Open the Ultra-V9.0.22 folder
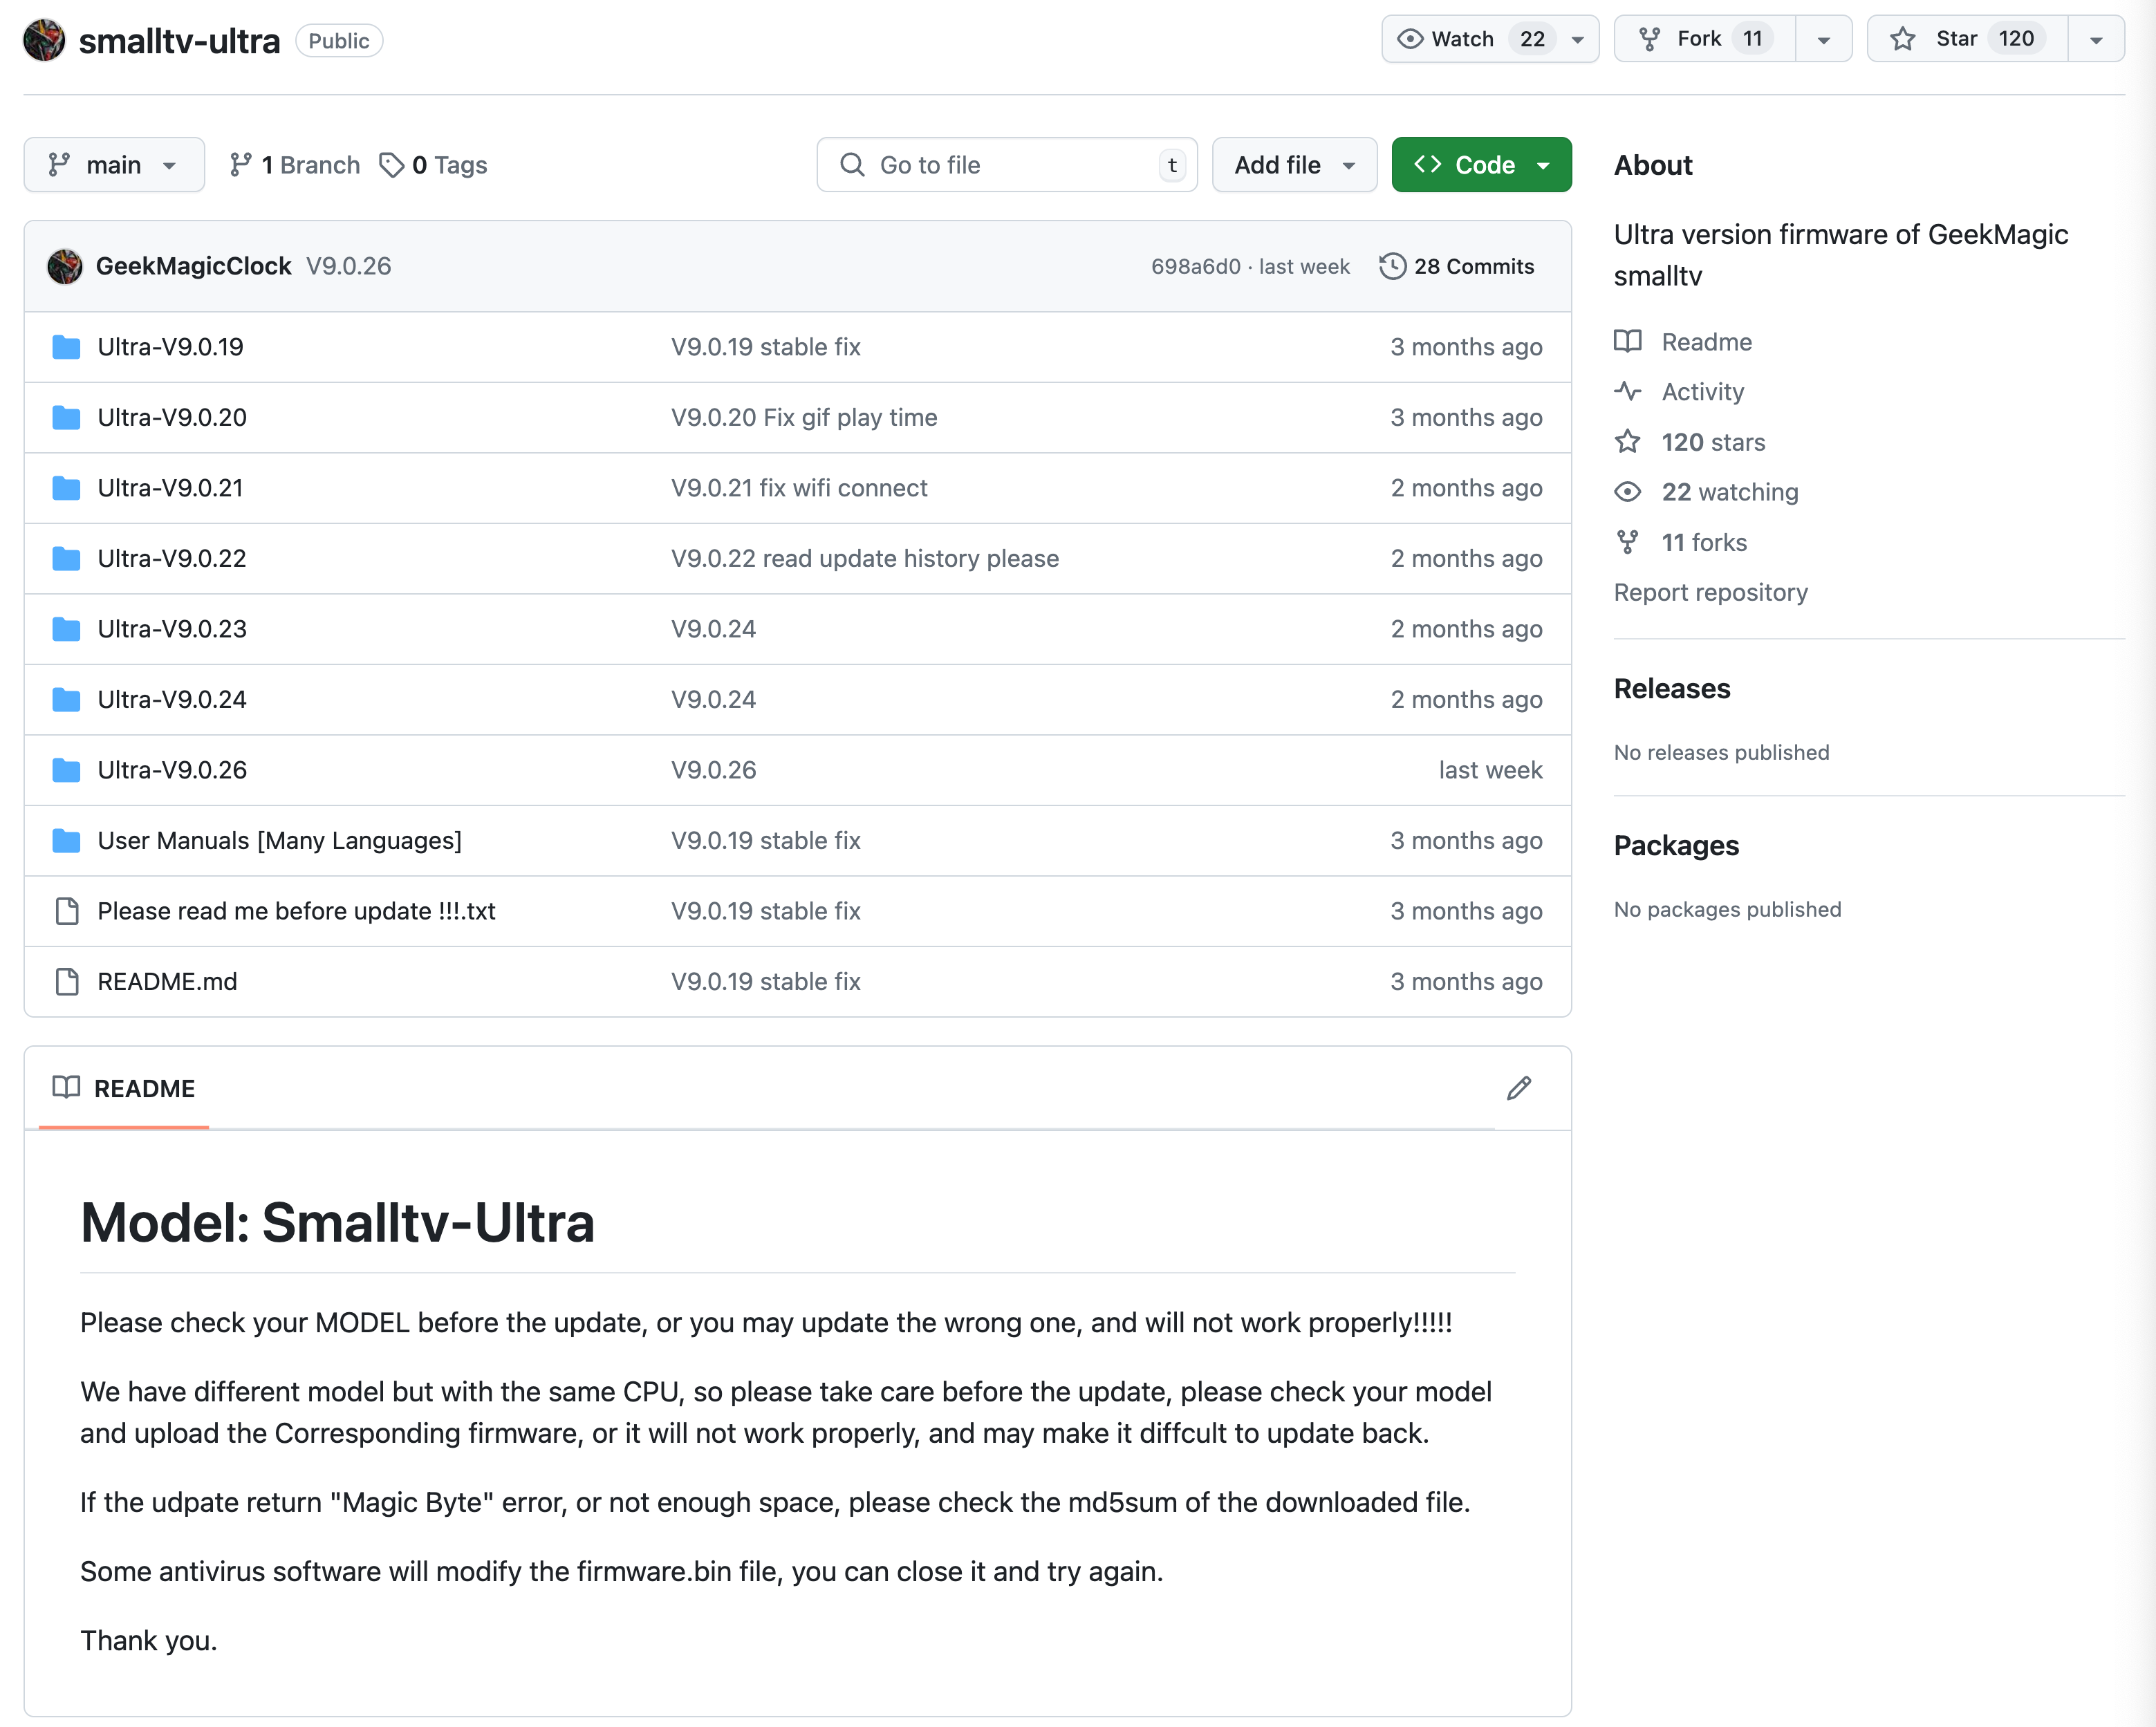Screen dimensions: 2156x1727 (172, 558)
